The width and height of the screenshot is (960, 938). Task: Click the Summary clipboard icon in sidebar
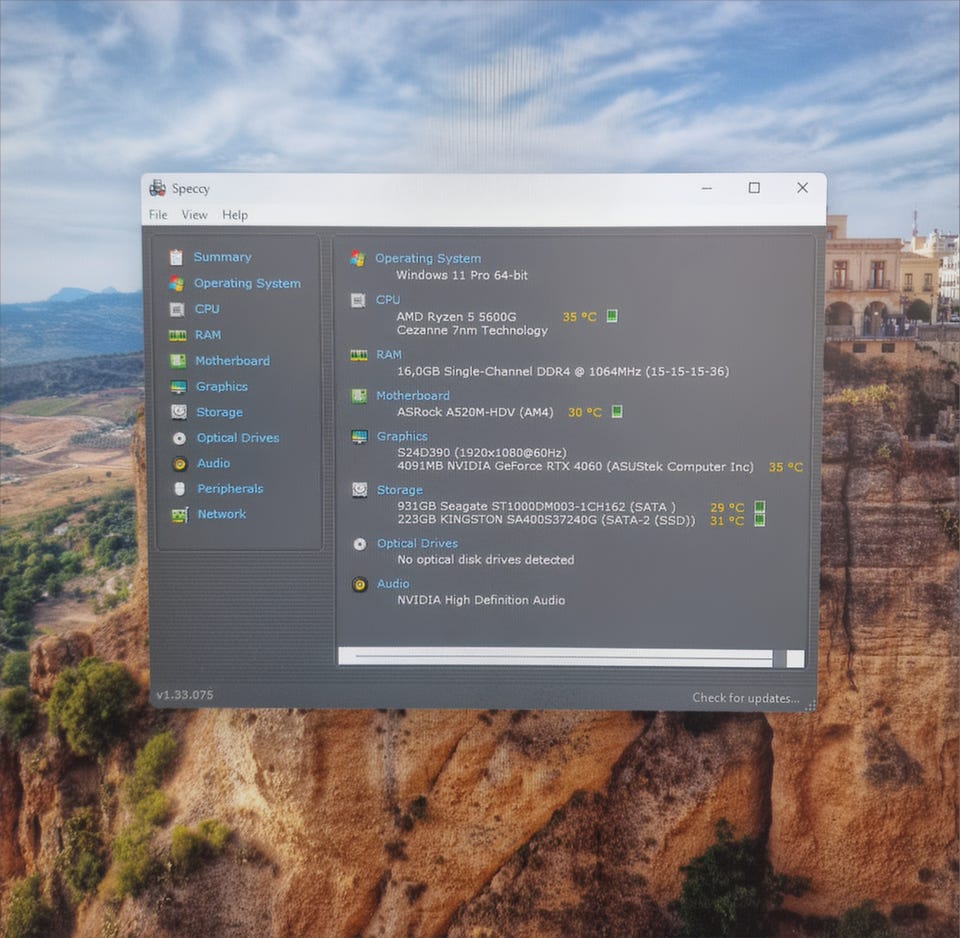(176, 258)
